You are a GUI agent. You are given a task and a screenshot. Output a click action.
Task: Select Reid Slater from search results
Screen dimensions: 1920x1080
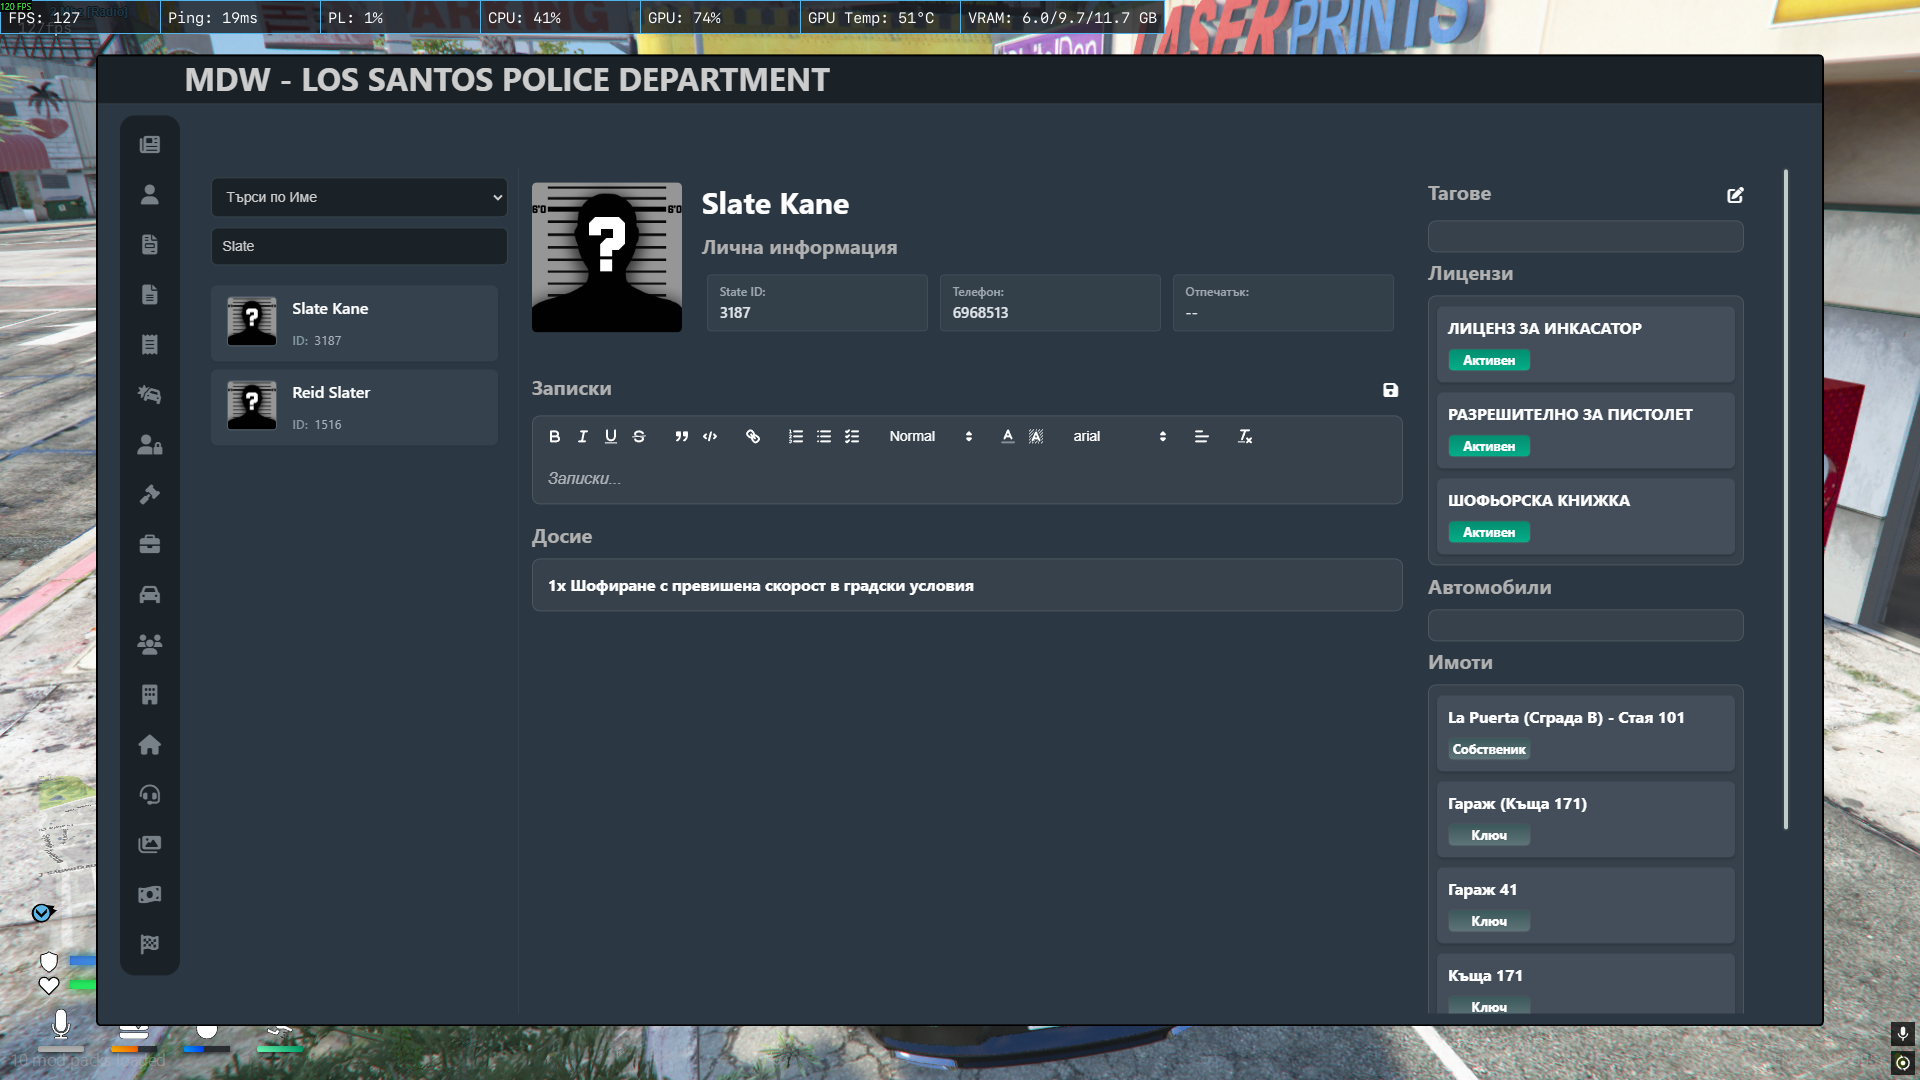[x=354, y=407]
